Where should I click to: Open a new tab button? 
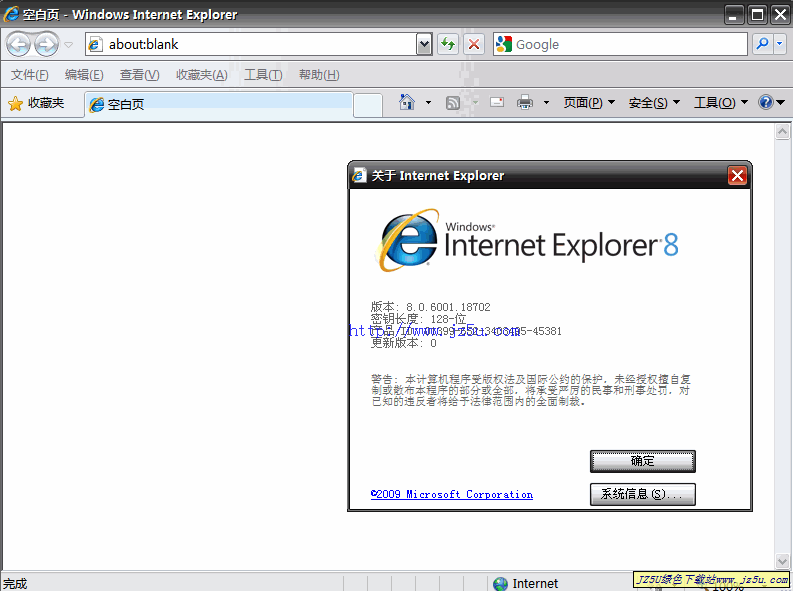(x=368, y=105)
